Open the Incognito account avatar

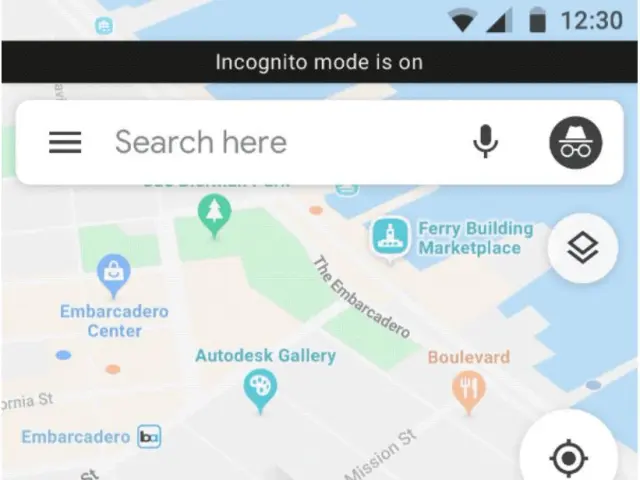pyautogui.click(x=576, y=142)
